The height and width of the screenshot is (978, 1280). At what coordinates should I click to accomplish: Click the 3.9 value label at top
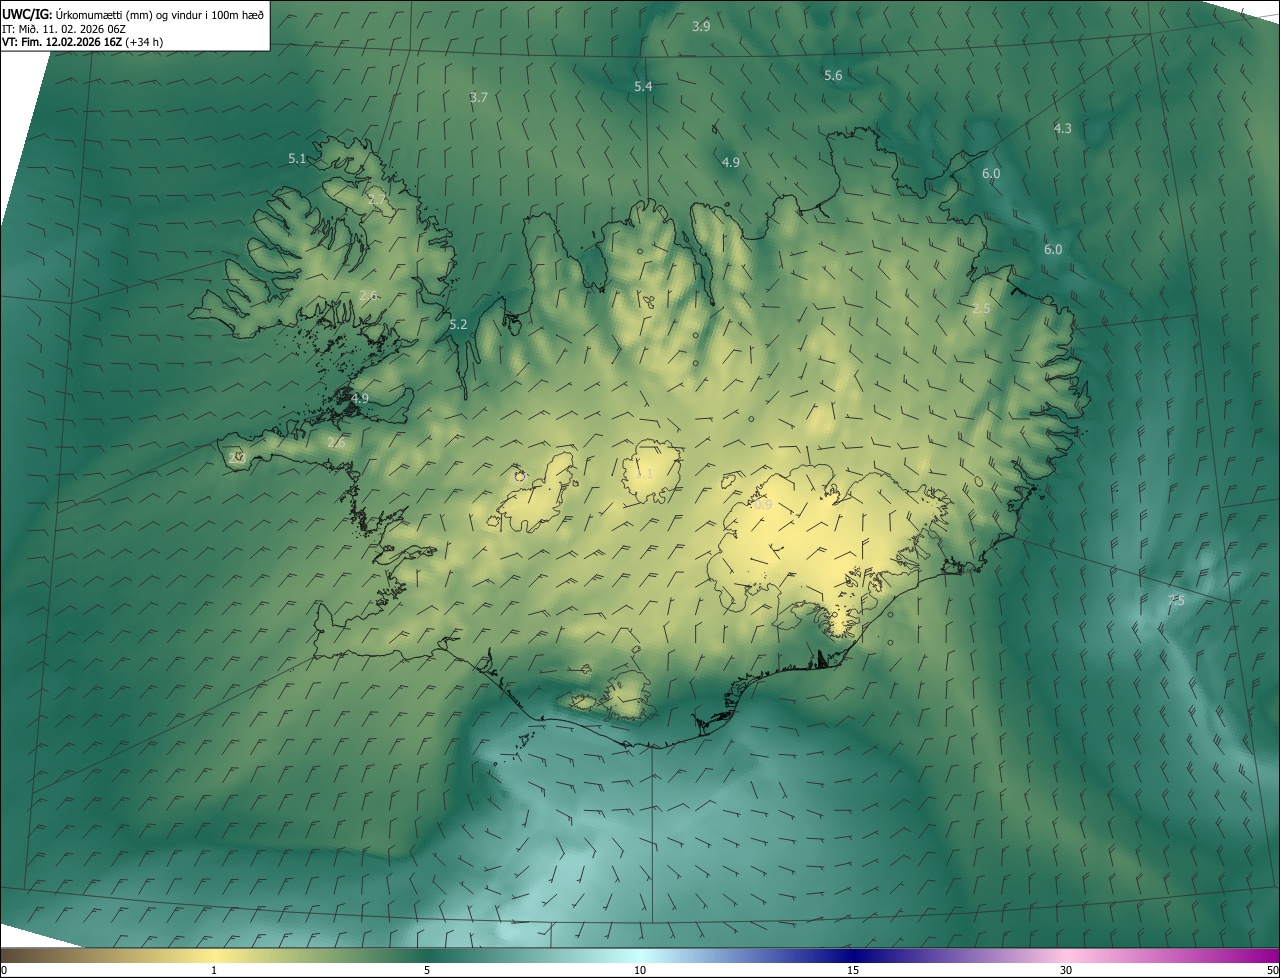point(701,26)
